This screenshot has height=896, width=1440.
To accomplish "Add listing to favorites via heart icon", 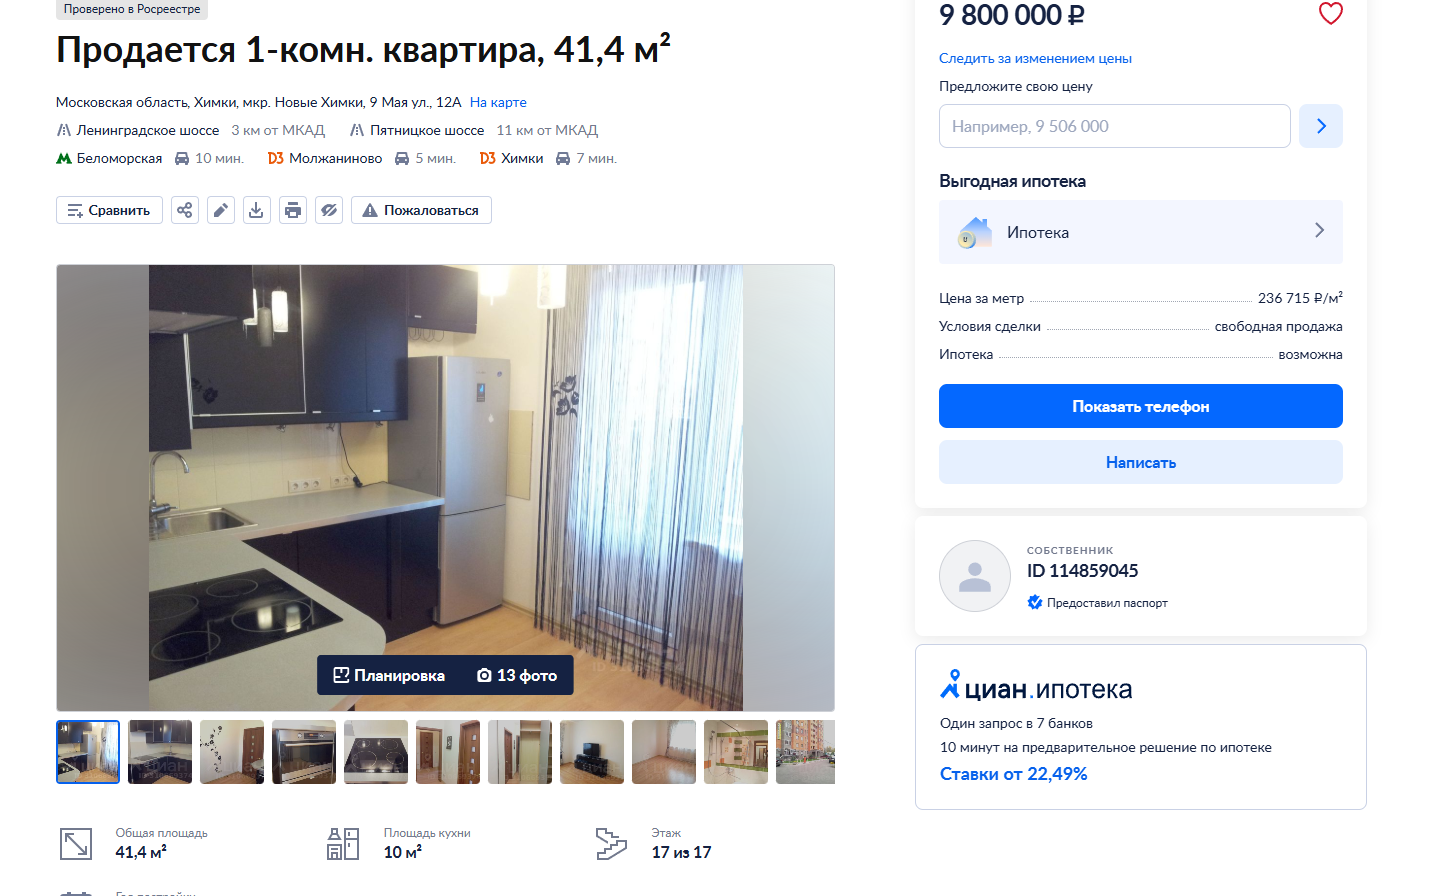I will coord(1330,13).
